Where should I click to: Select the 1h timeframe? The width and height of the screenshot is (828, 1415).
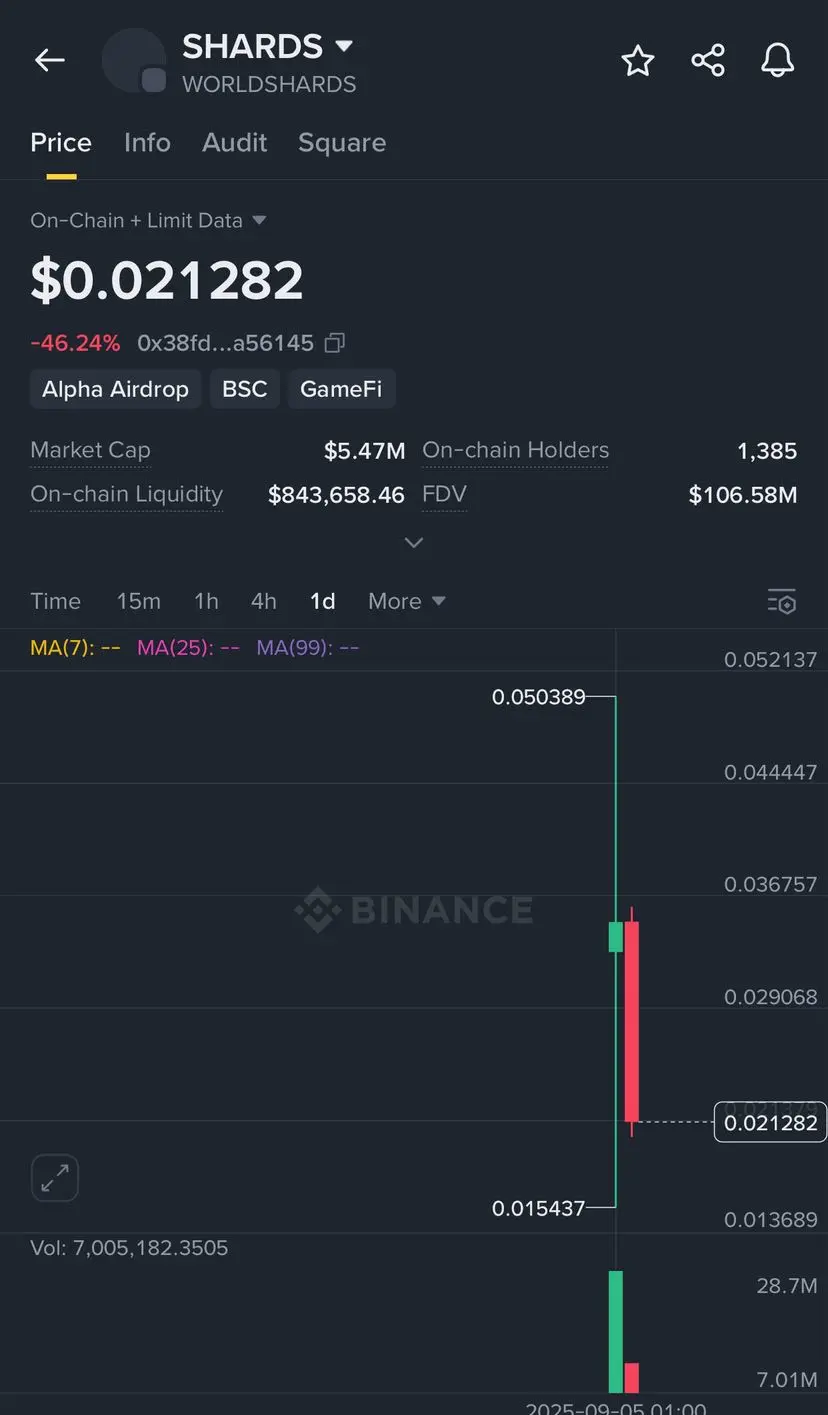[206, 601]
